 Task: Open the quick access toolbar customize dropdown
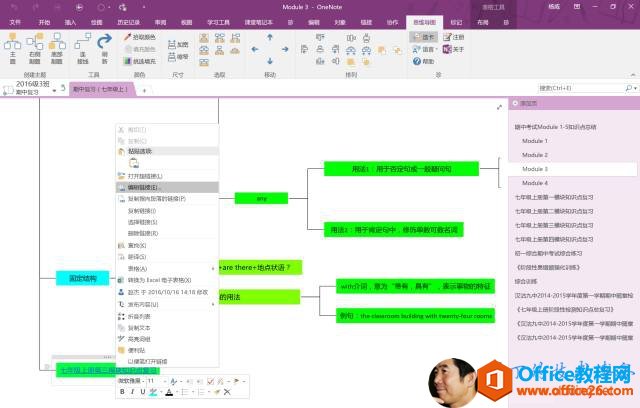pyautogui.click(x=144, y=7)
